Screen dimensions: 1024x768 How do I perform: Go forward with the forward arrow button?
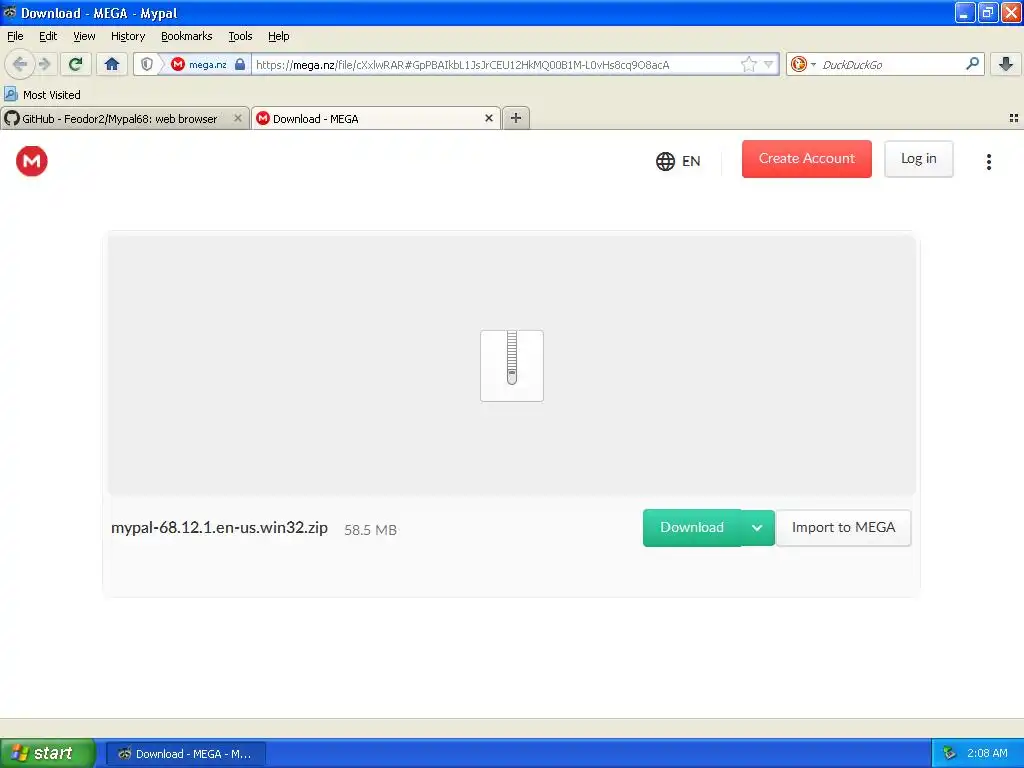pos(45,64)
